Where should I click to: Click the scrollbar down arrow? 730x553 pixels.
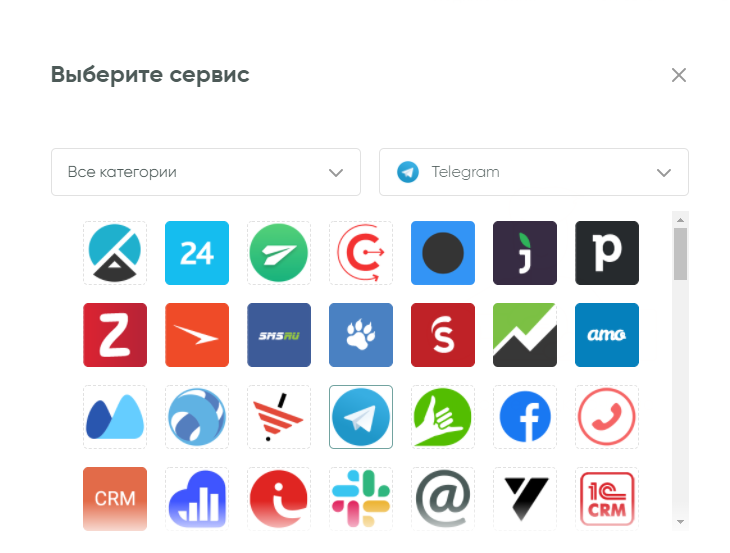pyautogui.click(x=680, y=522)
